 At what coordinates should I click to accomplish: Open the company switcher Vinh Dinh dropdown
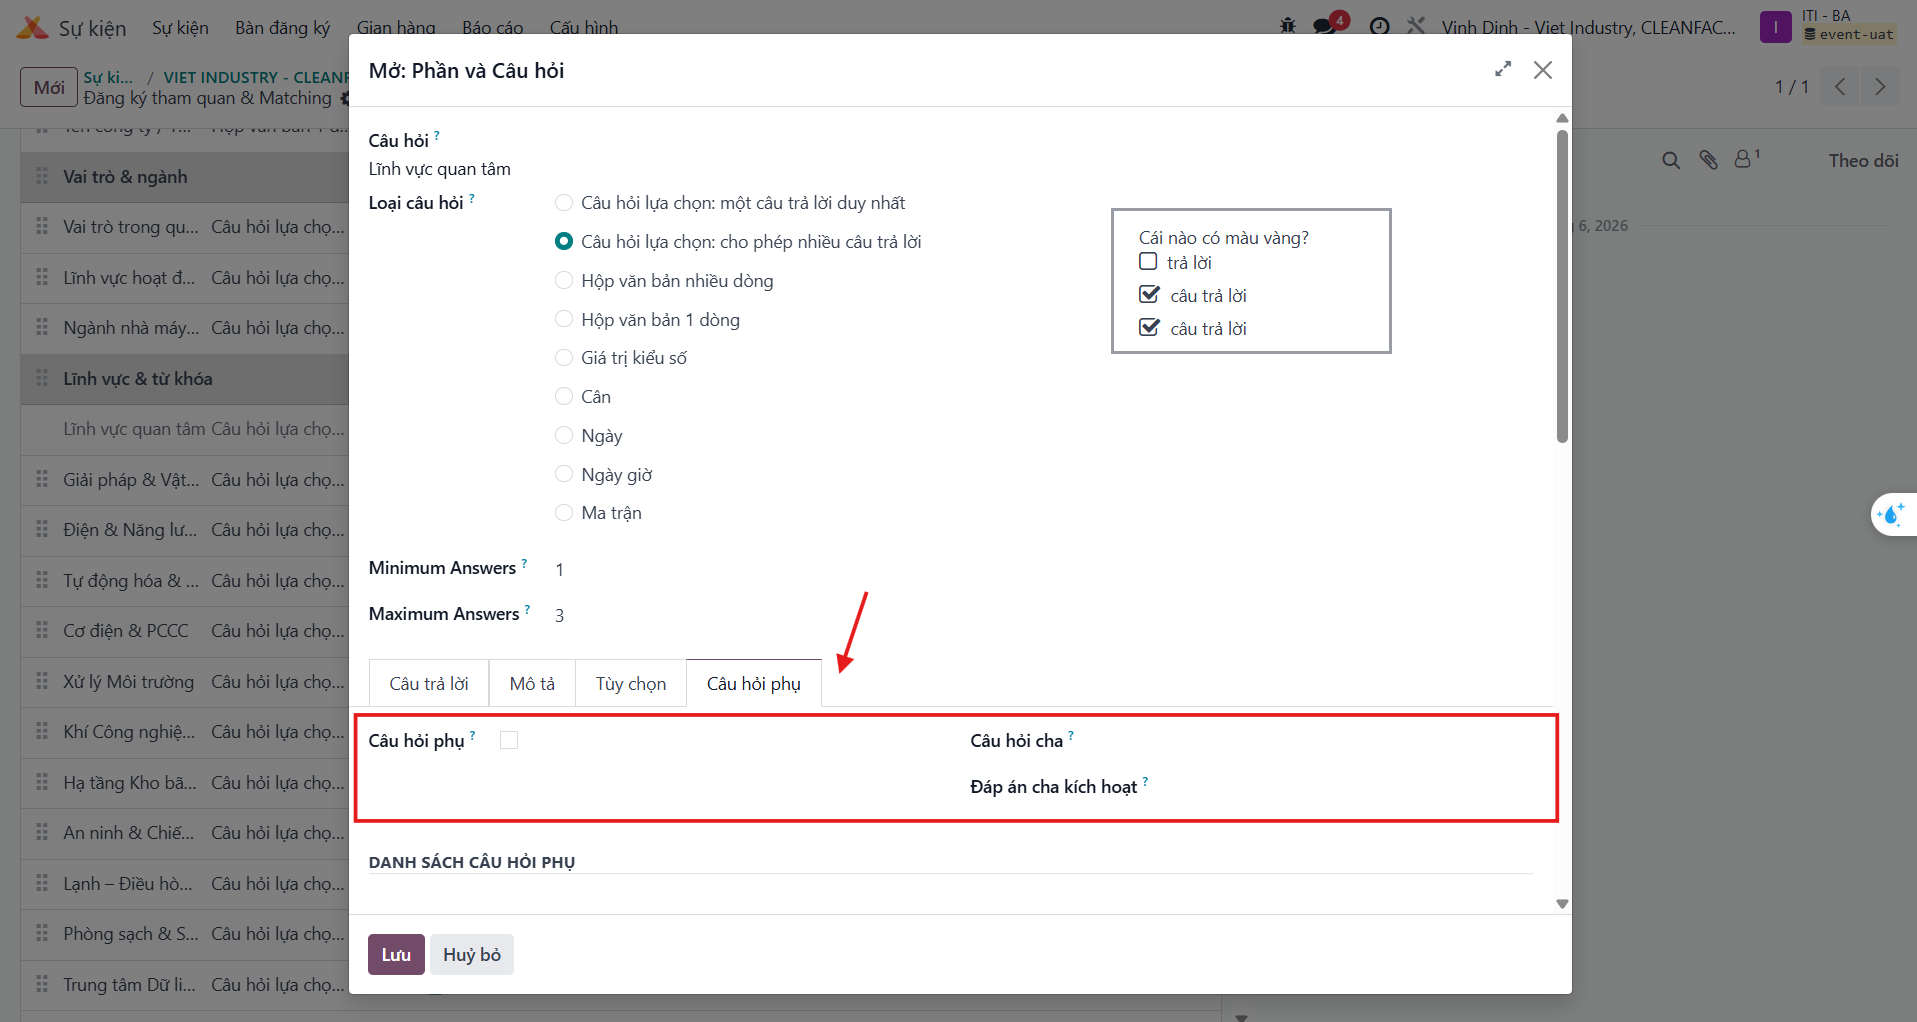(x=1588, y=27)
